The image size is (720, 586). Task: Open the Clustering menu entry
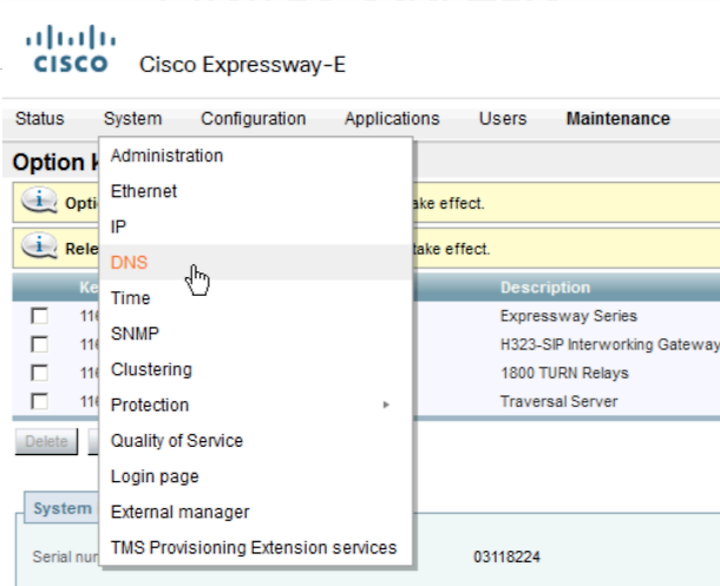(x=256, y=369)
